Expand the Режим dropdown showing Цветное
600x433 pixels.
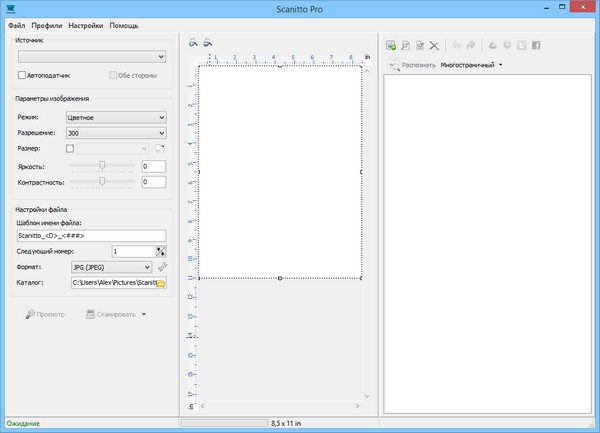(x=115, y=117)
